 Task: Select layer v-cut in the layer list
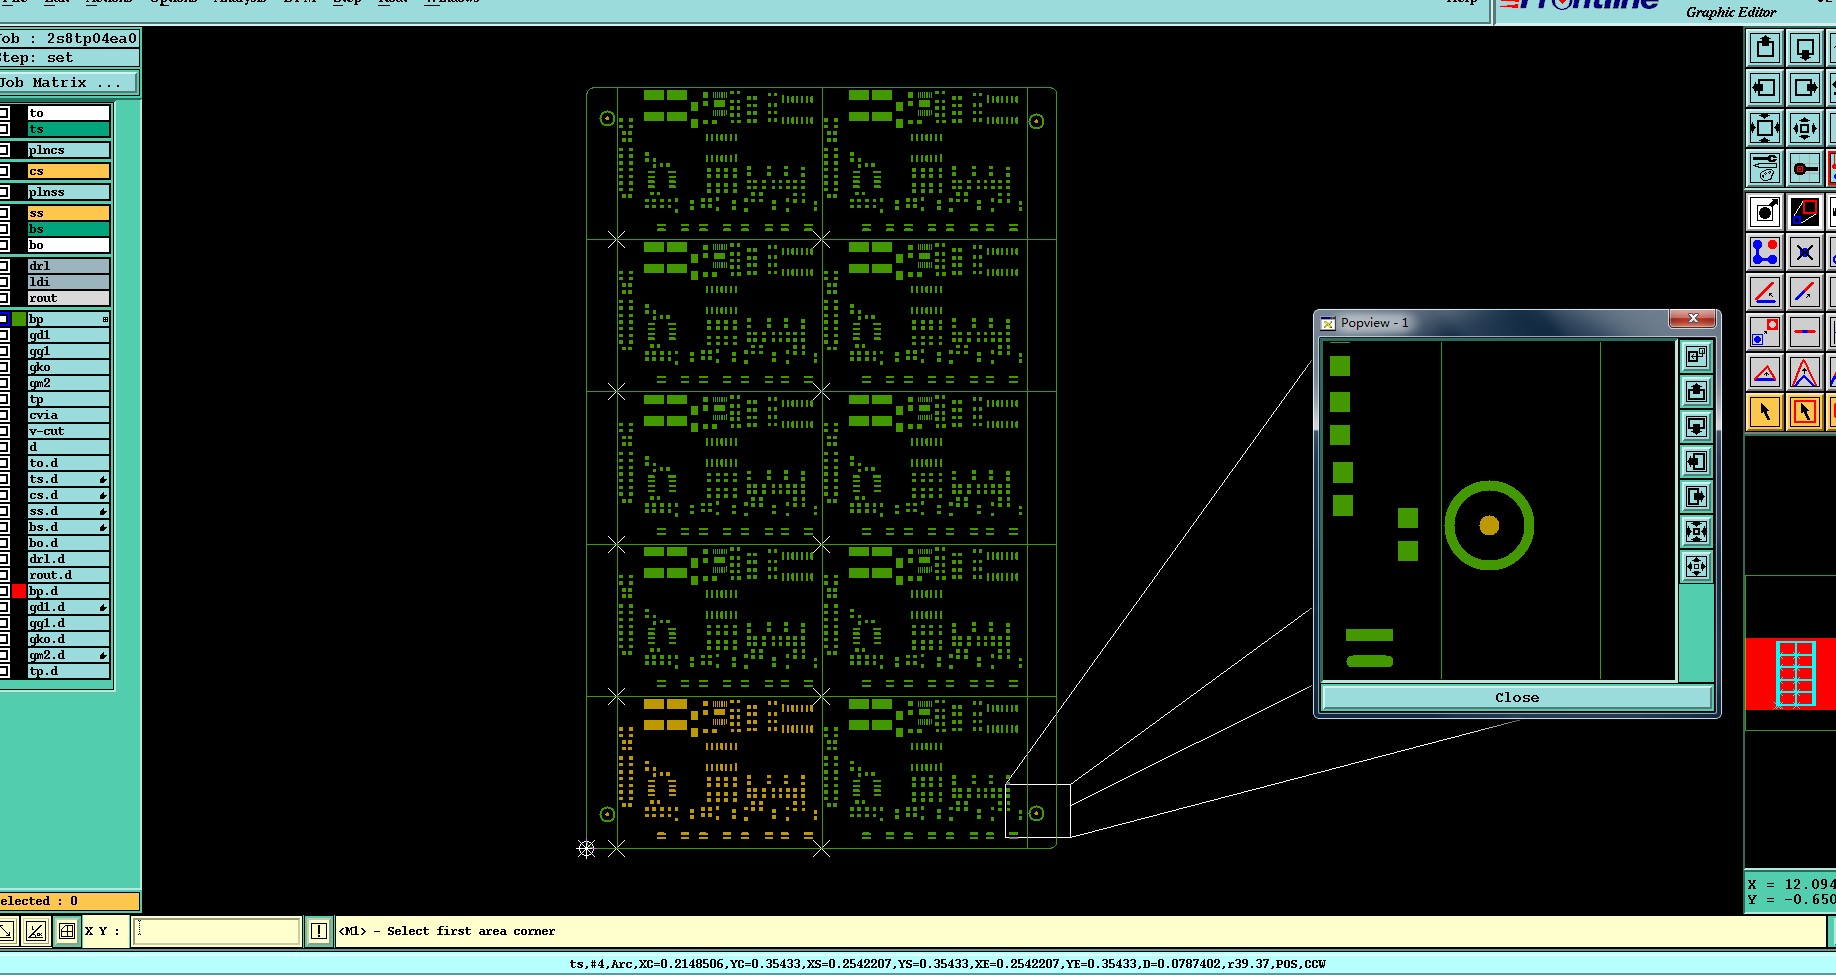tap(68, 431)
